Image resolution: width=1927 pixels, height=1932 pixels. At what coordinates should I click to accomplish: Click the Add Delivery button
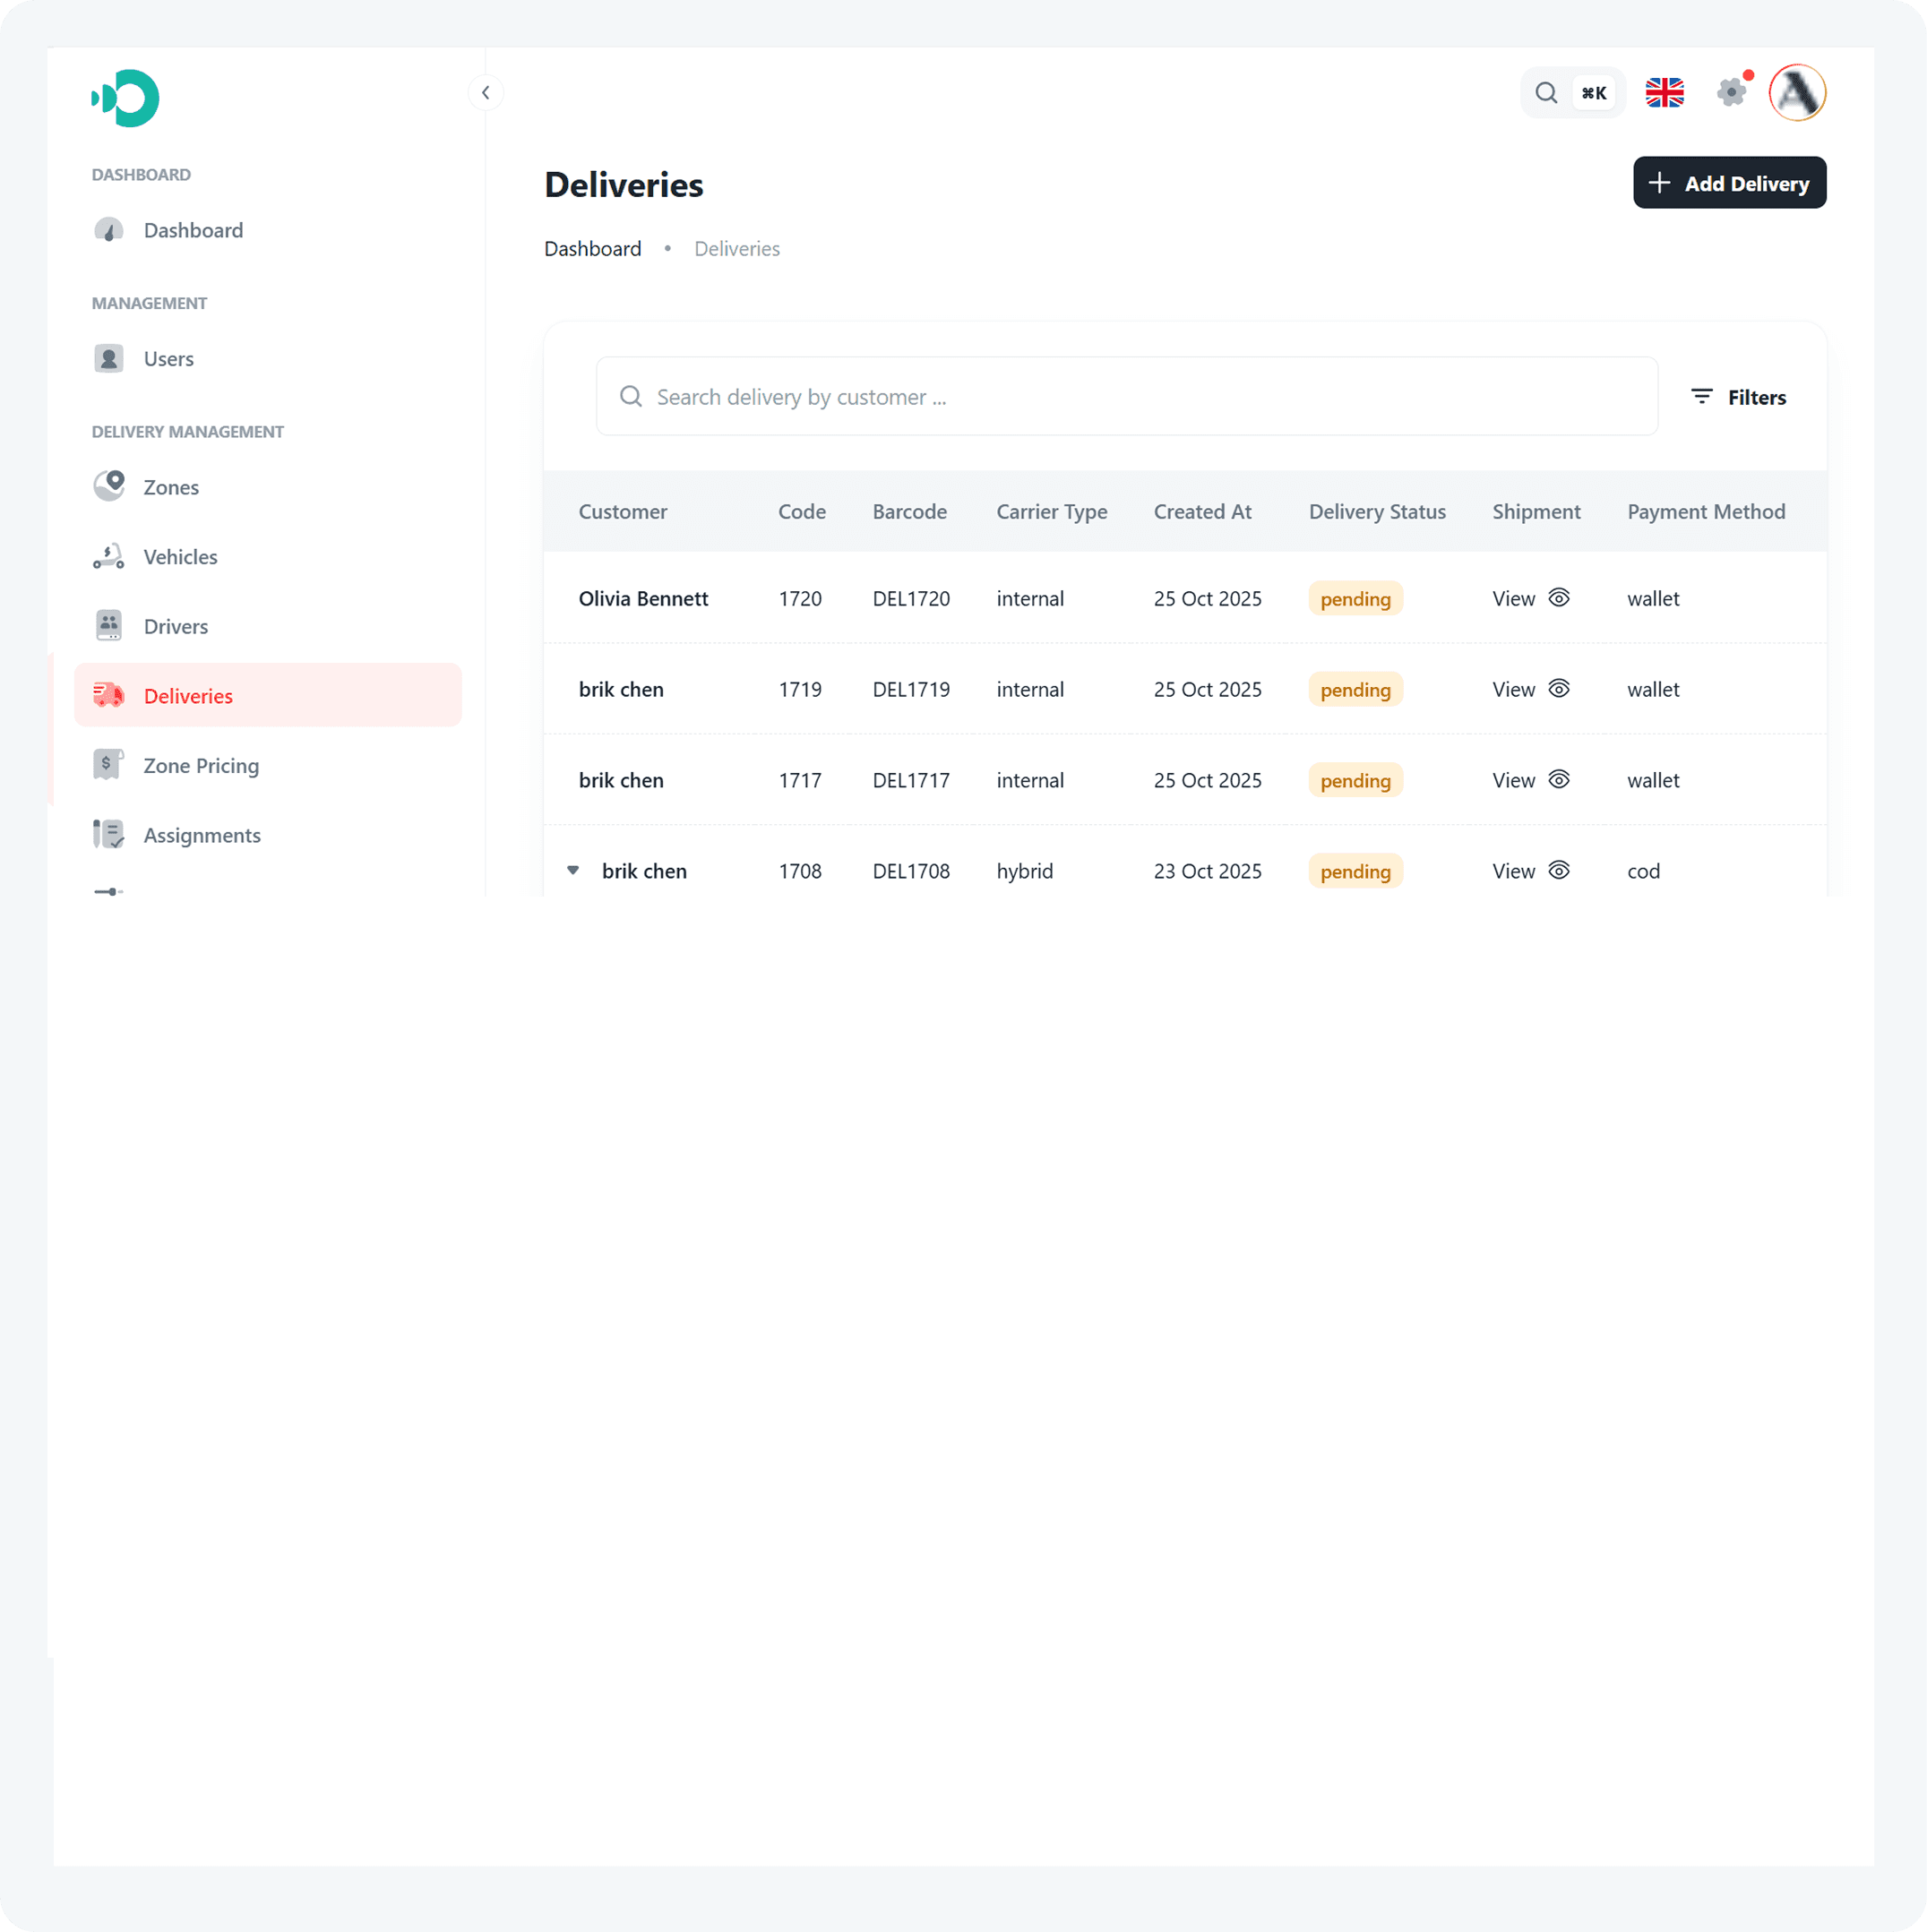(1729, 183)
